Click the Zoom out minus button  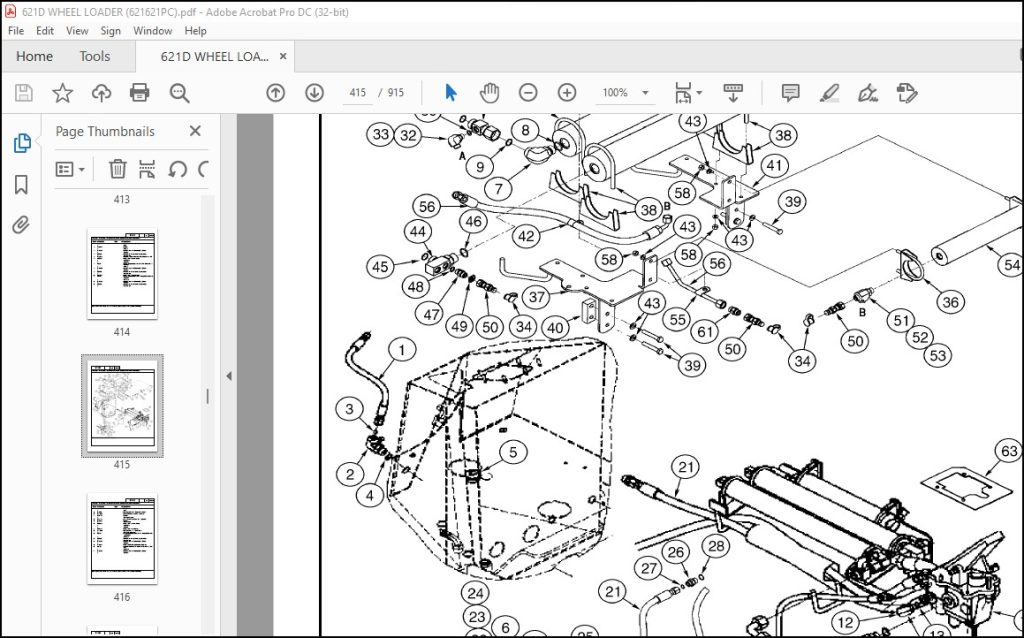(x=528, y=93)
